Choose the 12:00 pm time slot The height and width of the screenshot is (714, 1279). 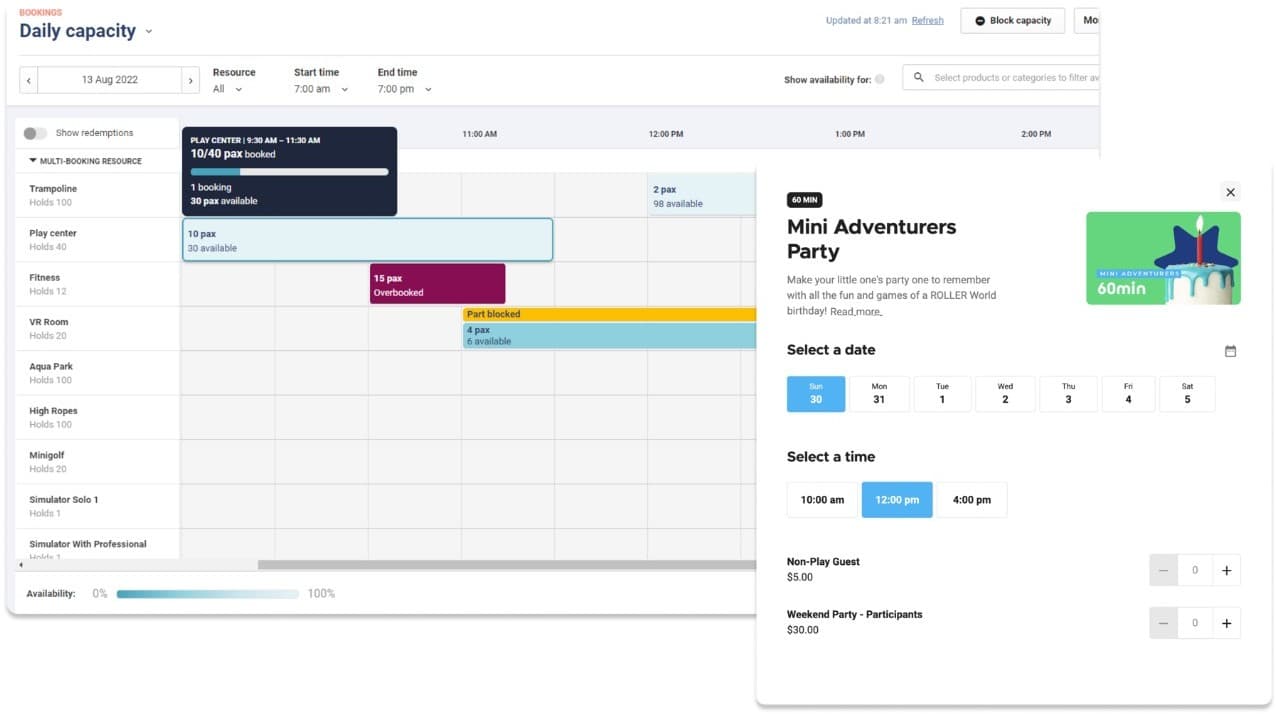897,500
